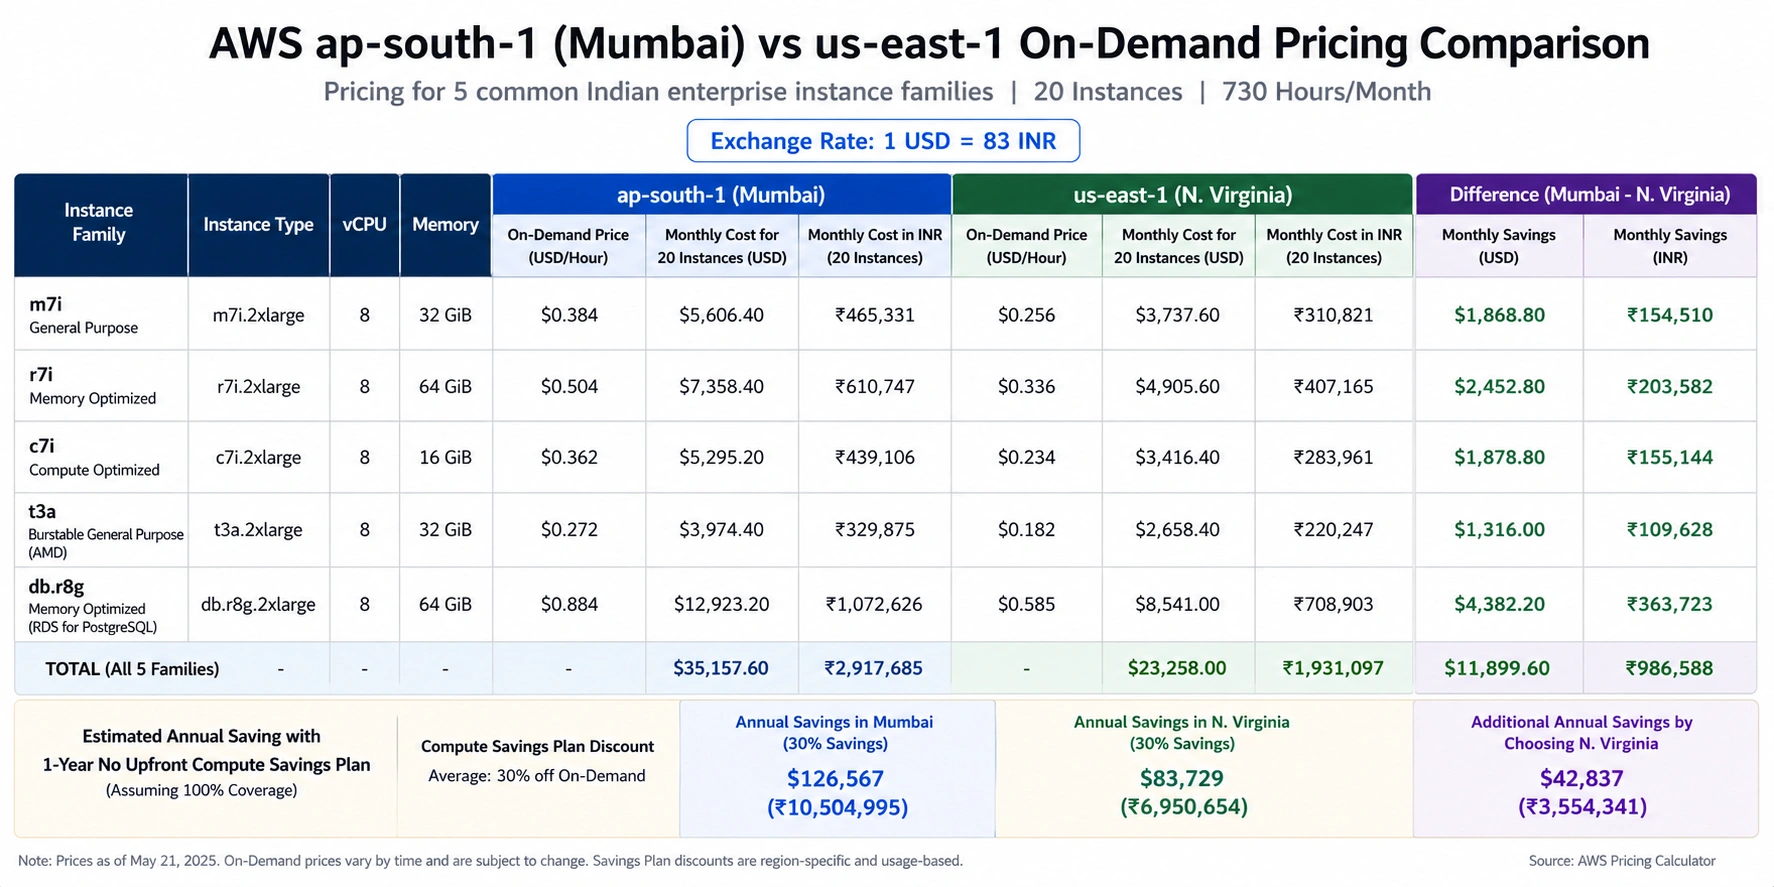1774x887 pixels.
Task: Select the db.r8g.2xlarge instance type cell
Action: point(258,605)
